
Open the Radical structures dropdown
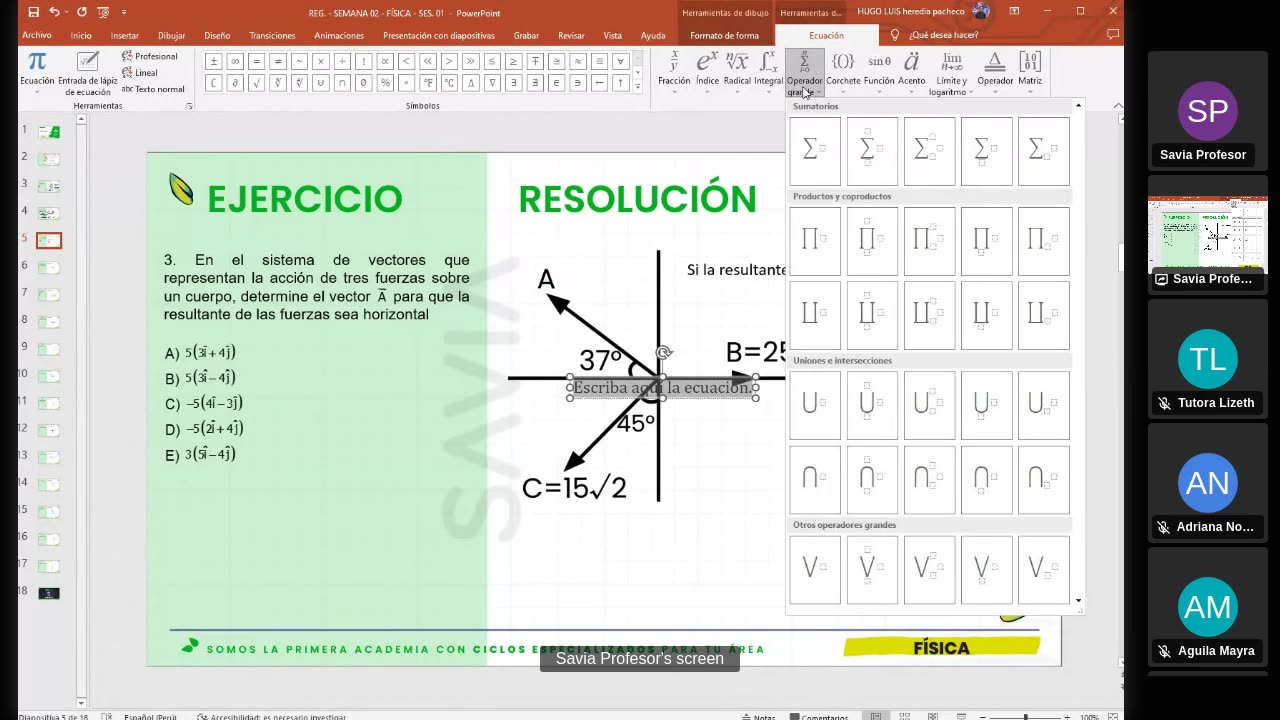click(737, 71)
